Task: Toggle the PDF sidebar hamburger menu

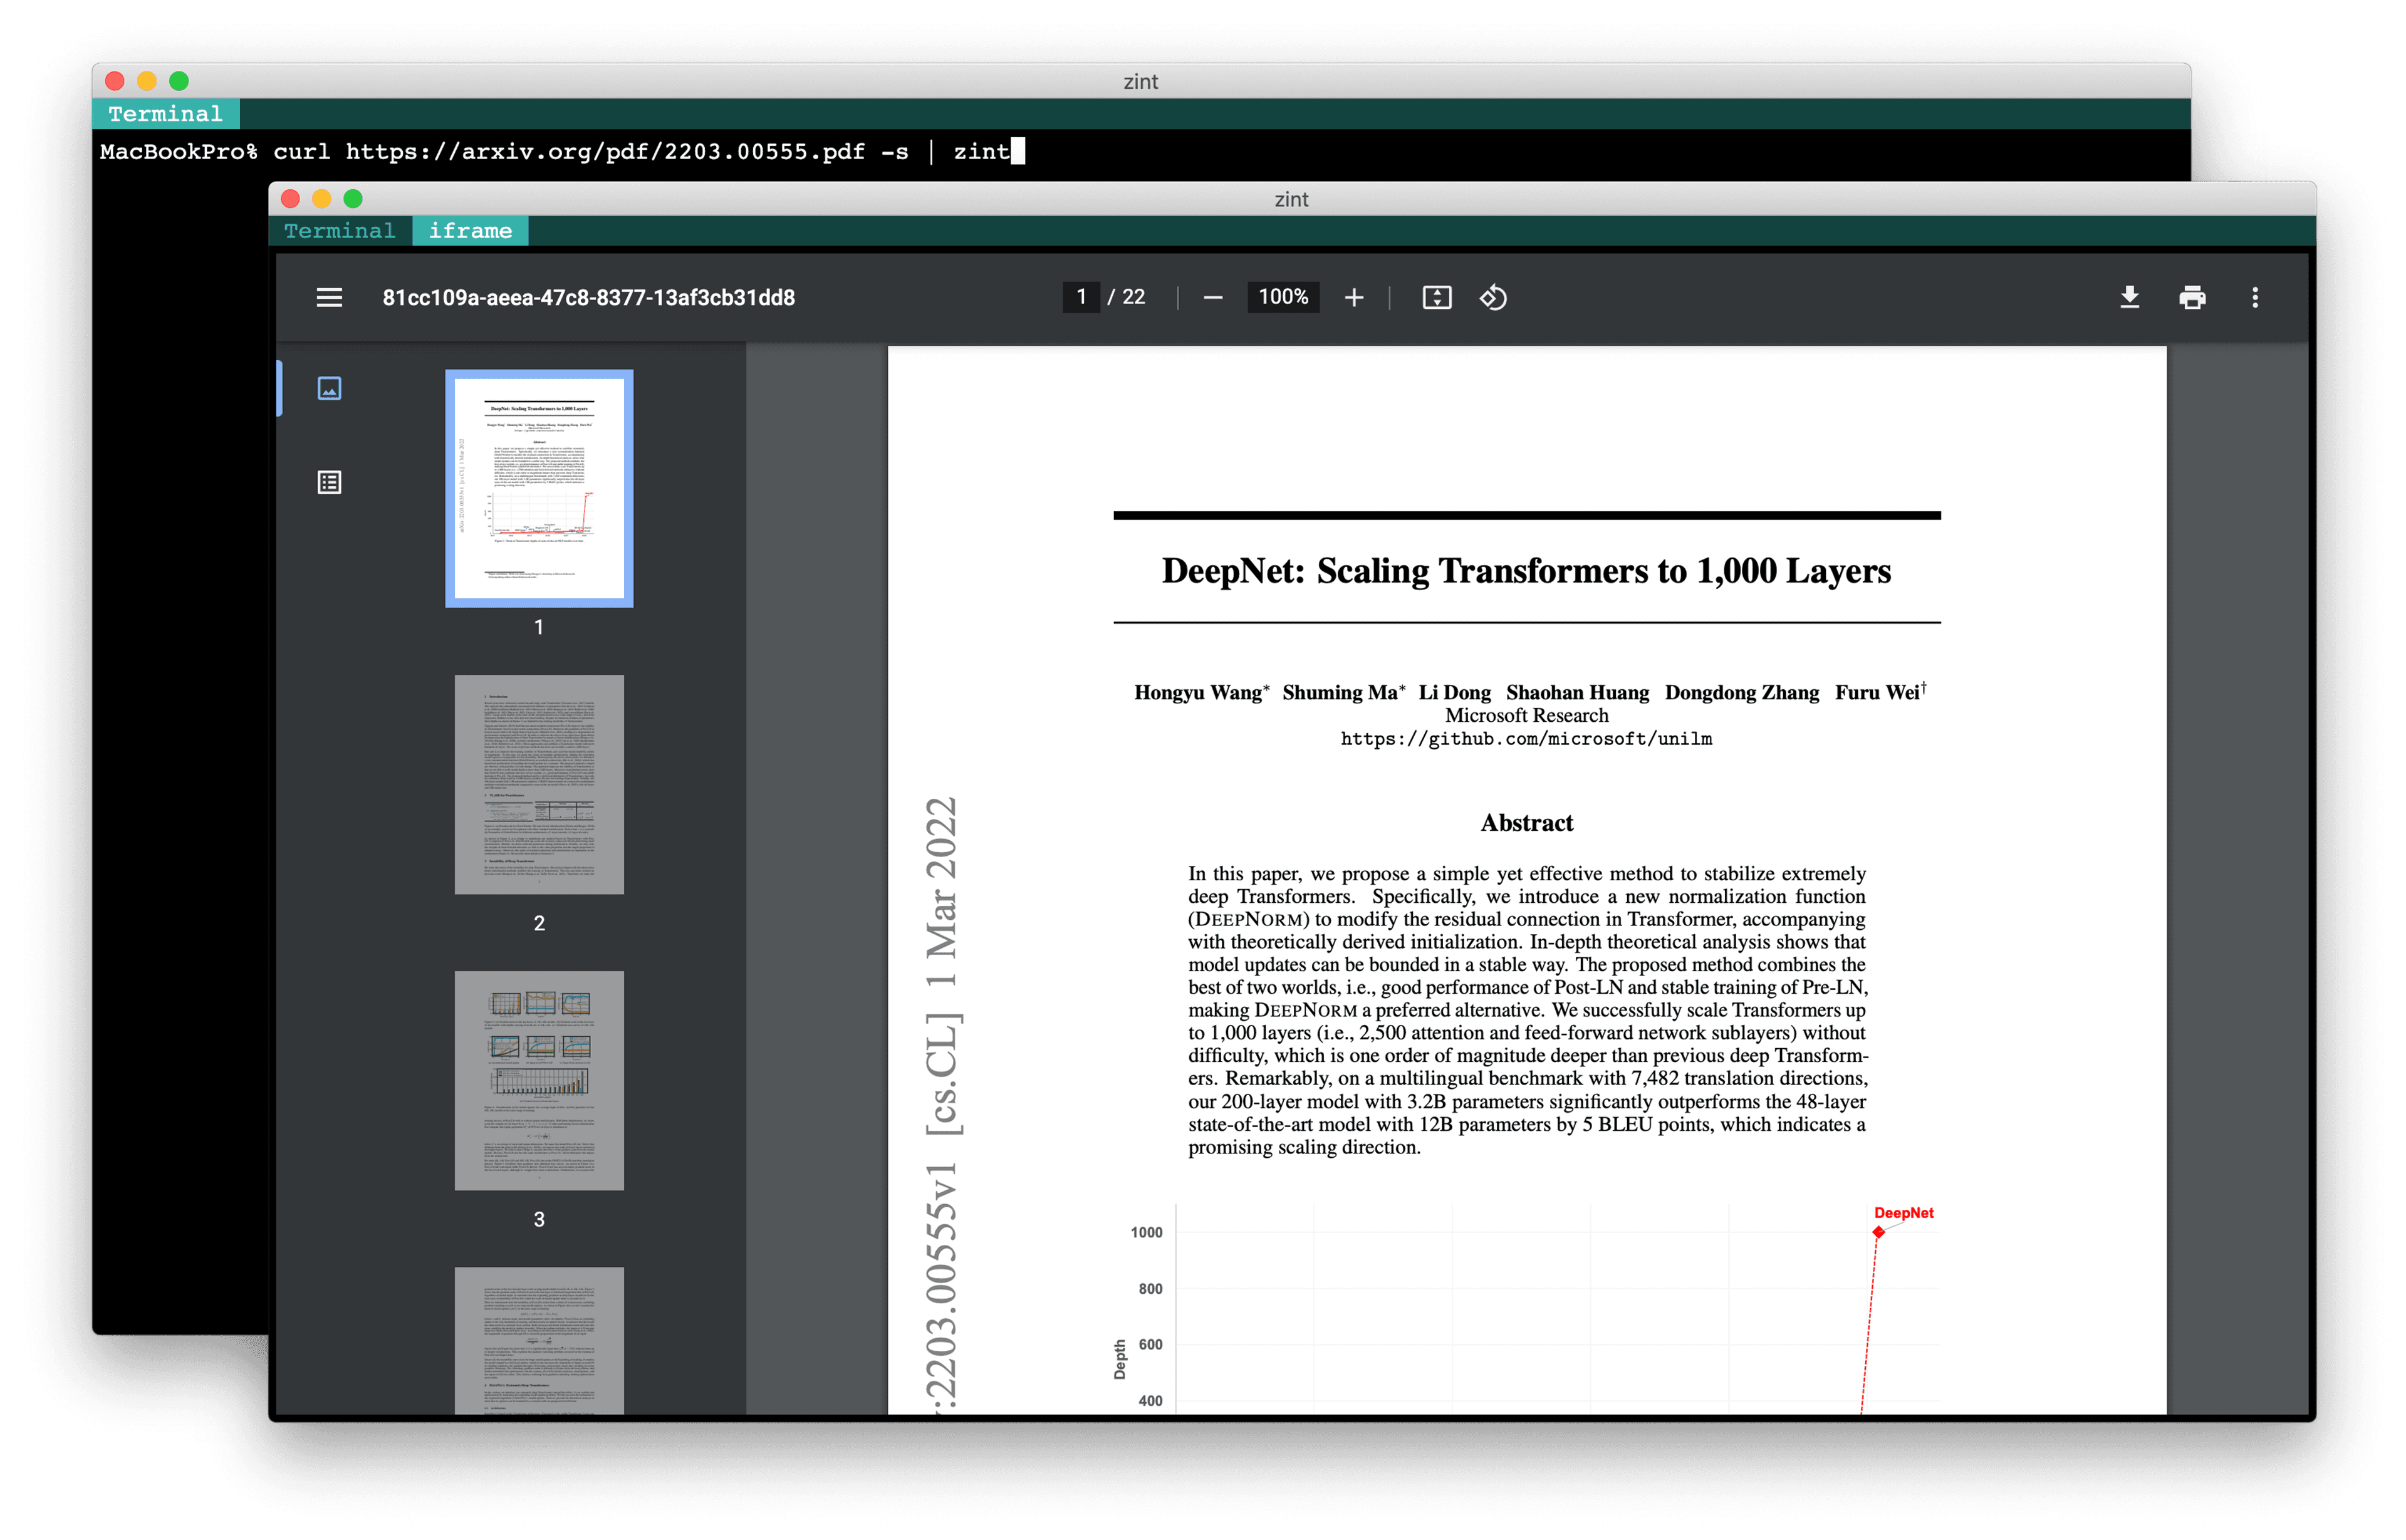Action: point(329,297)
